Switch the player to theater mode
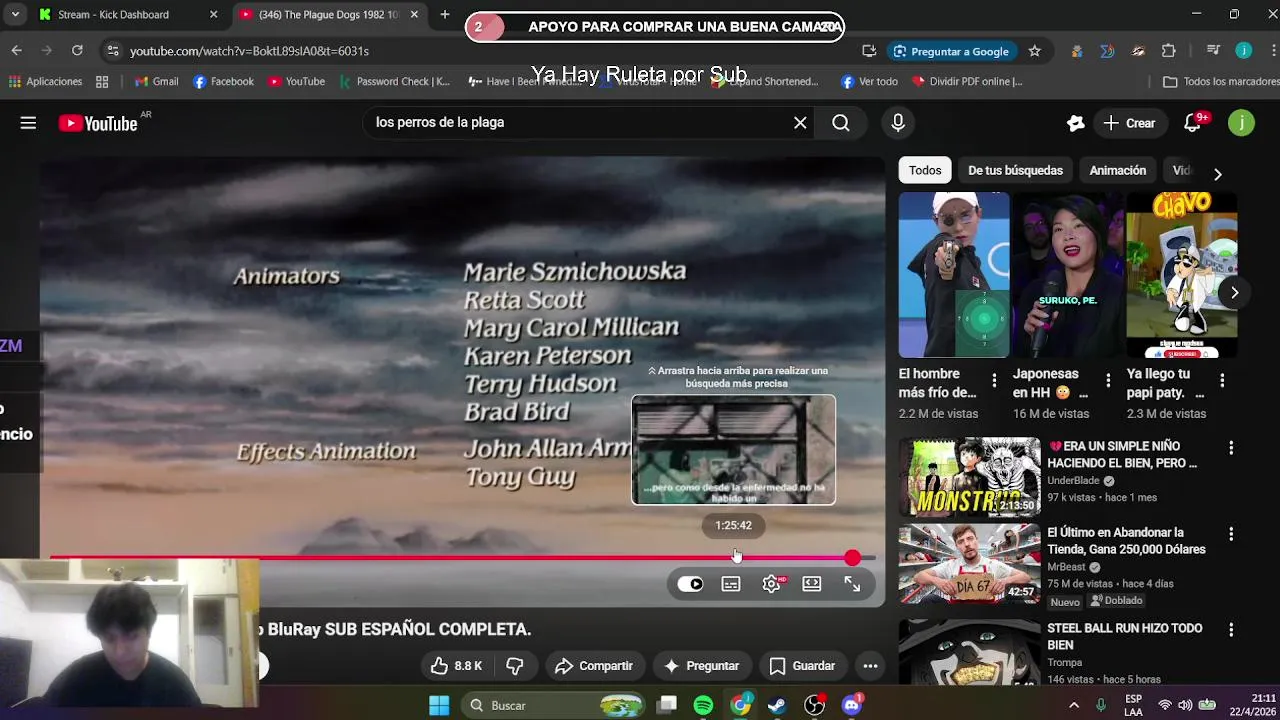Image resolution: width=1280 pixels, height=720 pixels. (x=812, y=584)
